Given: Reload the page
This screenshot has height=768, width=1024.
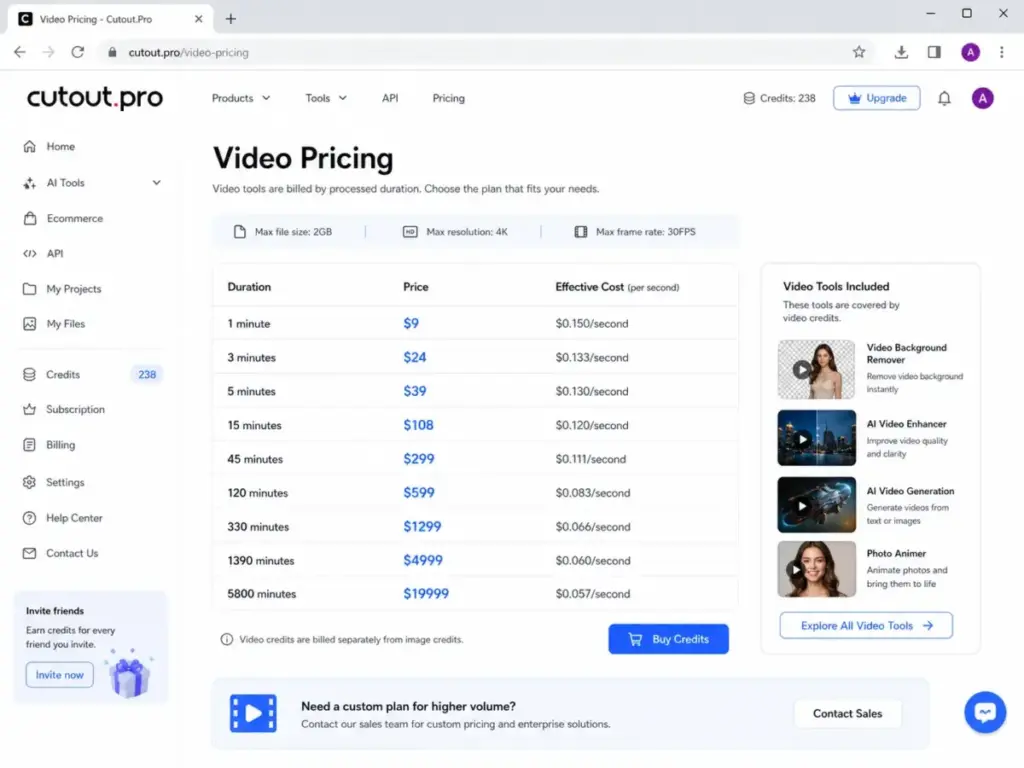Looking at the screenshot, I should [78, 52].
